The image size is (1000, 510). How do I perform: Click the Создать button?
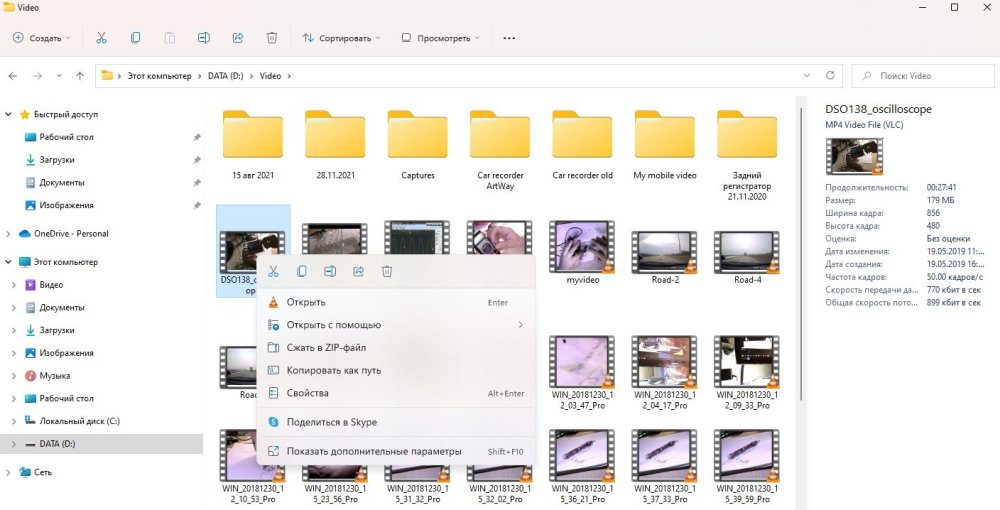point(41,38)
